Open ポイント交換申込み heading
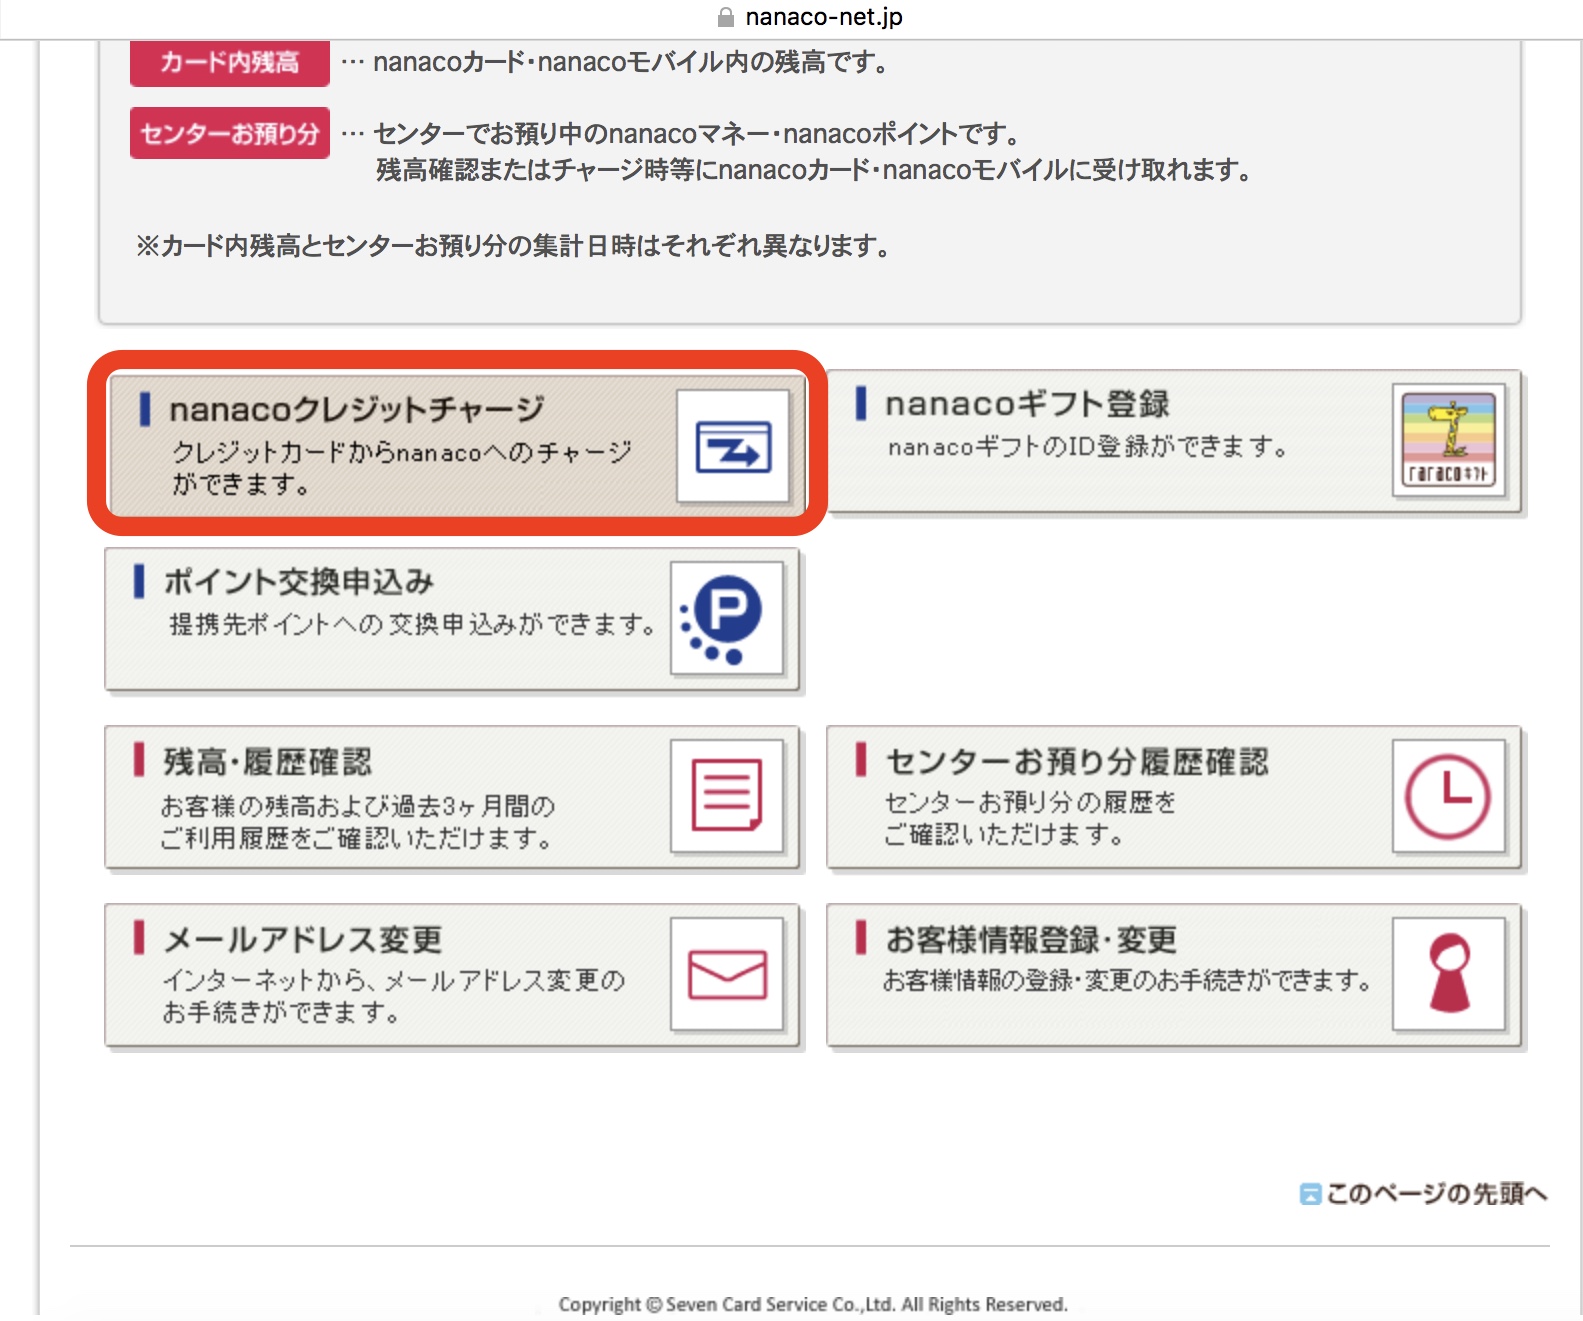Viewport: 1583px width, 1321px height. tap(299, 582)
